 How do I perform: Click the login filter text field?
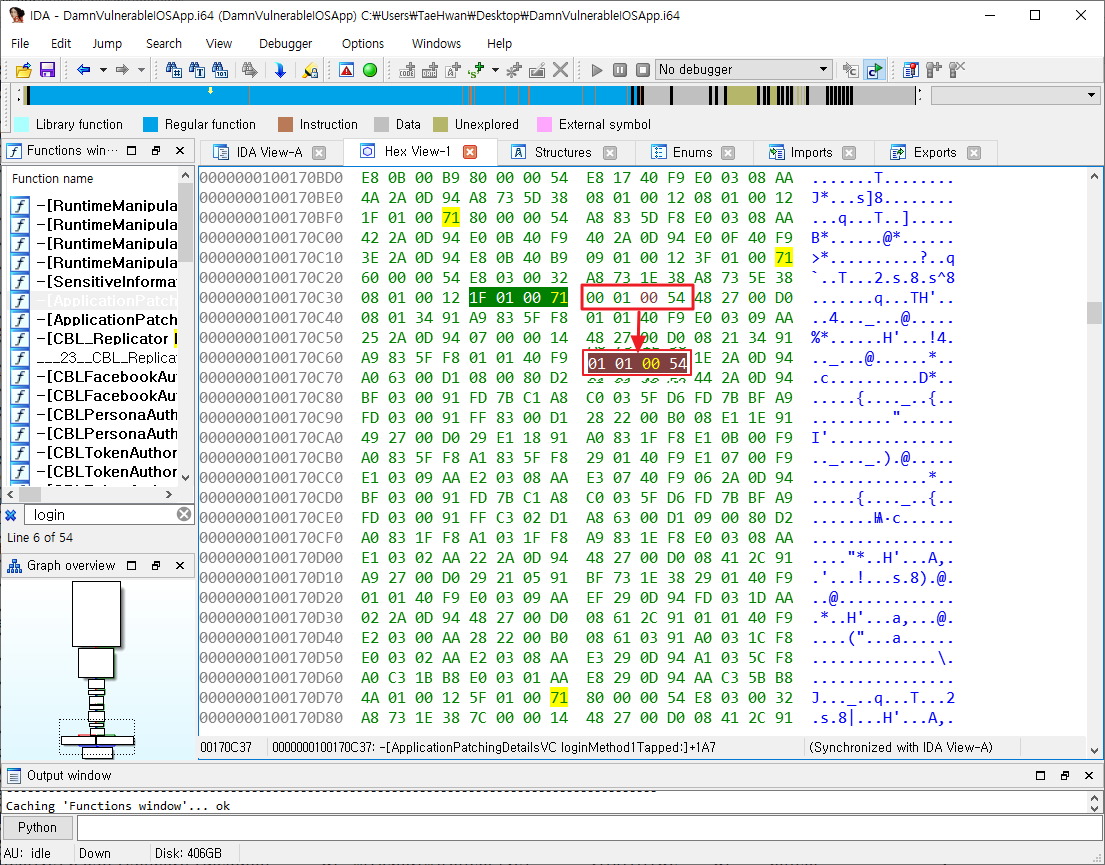pos(99,515)
